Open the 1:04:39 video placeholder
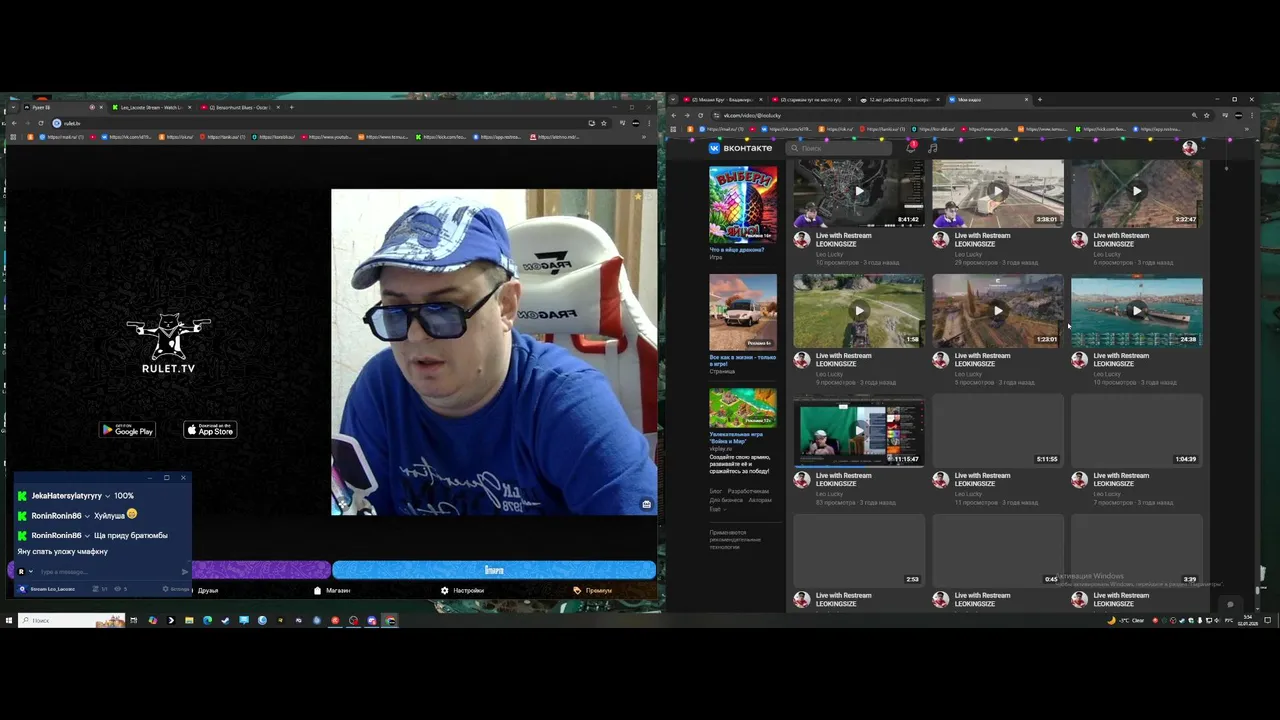Image resolution: width=1280 pixels, height=720 pixels. click(x=1136, y=431)
